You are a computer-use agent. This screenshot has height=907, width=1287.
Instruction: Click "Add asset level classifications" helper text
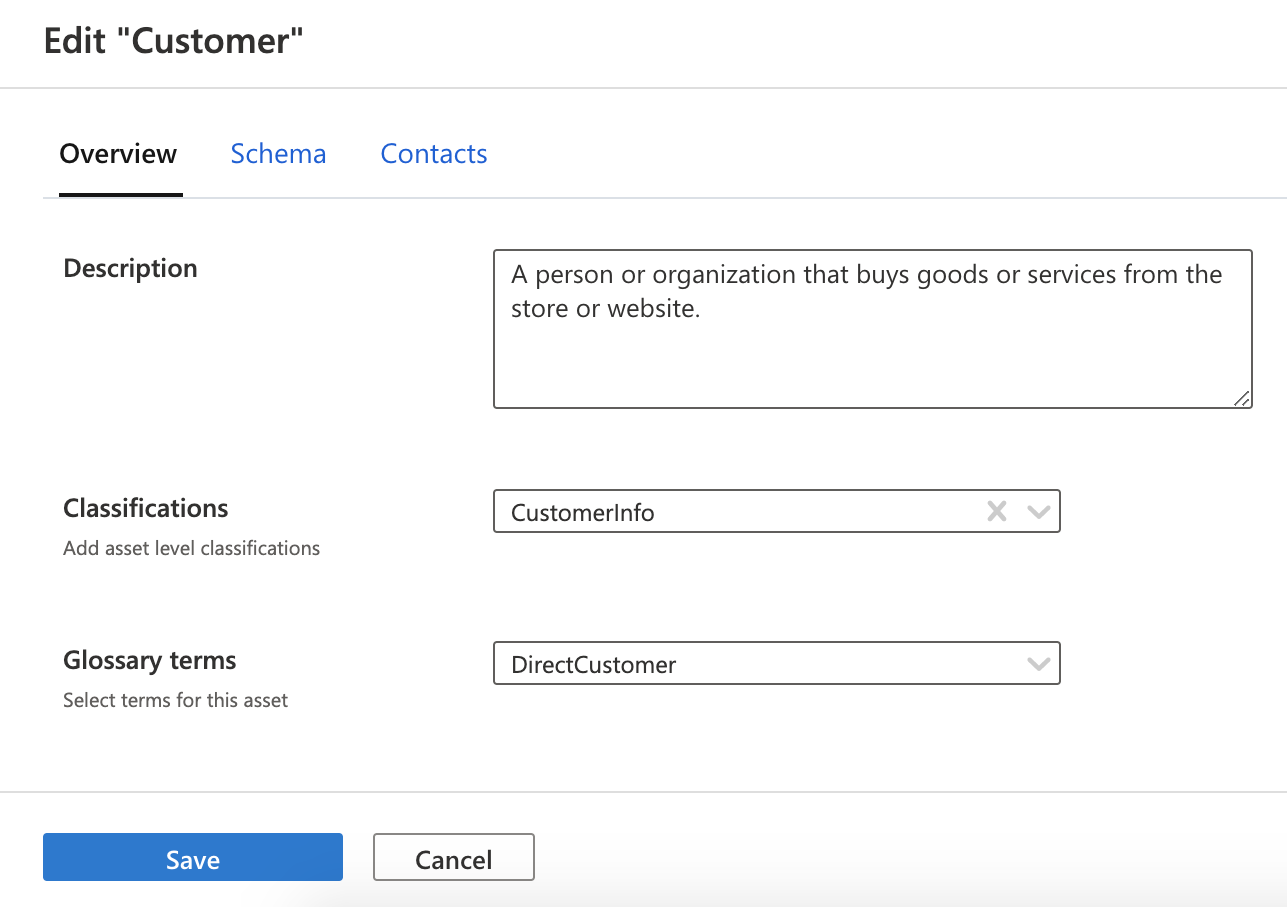(x=191, y=548)
